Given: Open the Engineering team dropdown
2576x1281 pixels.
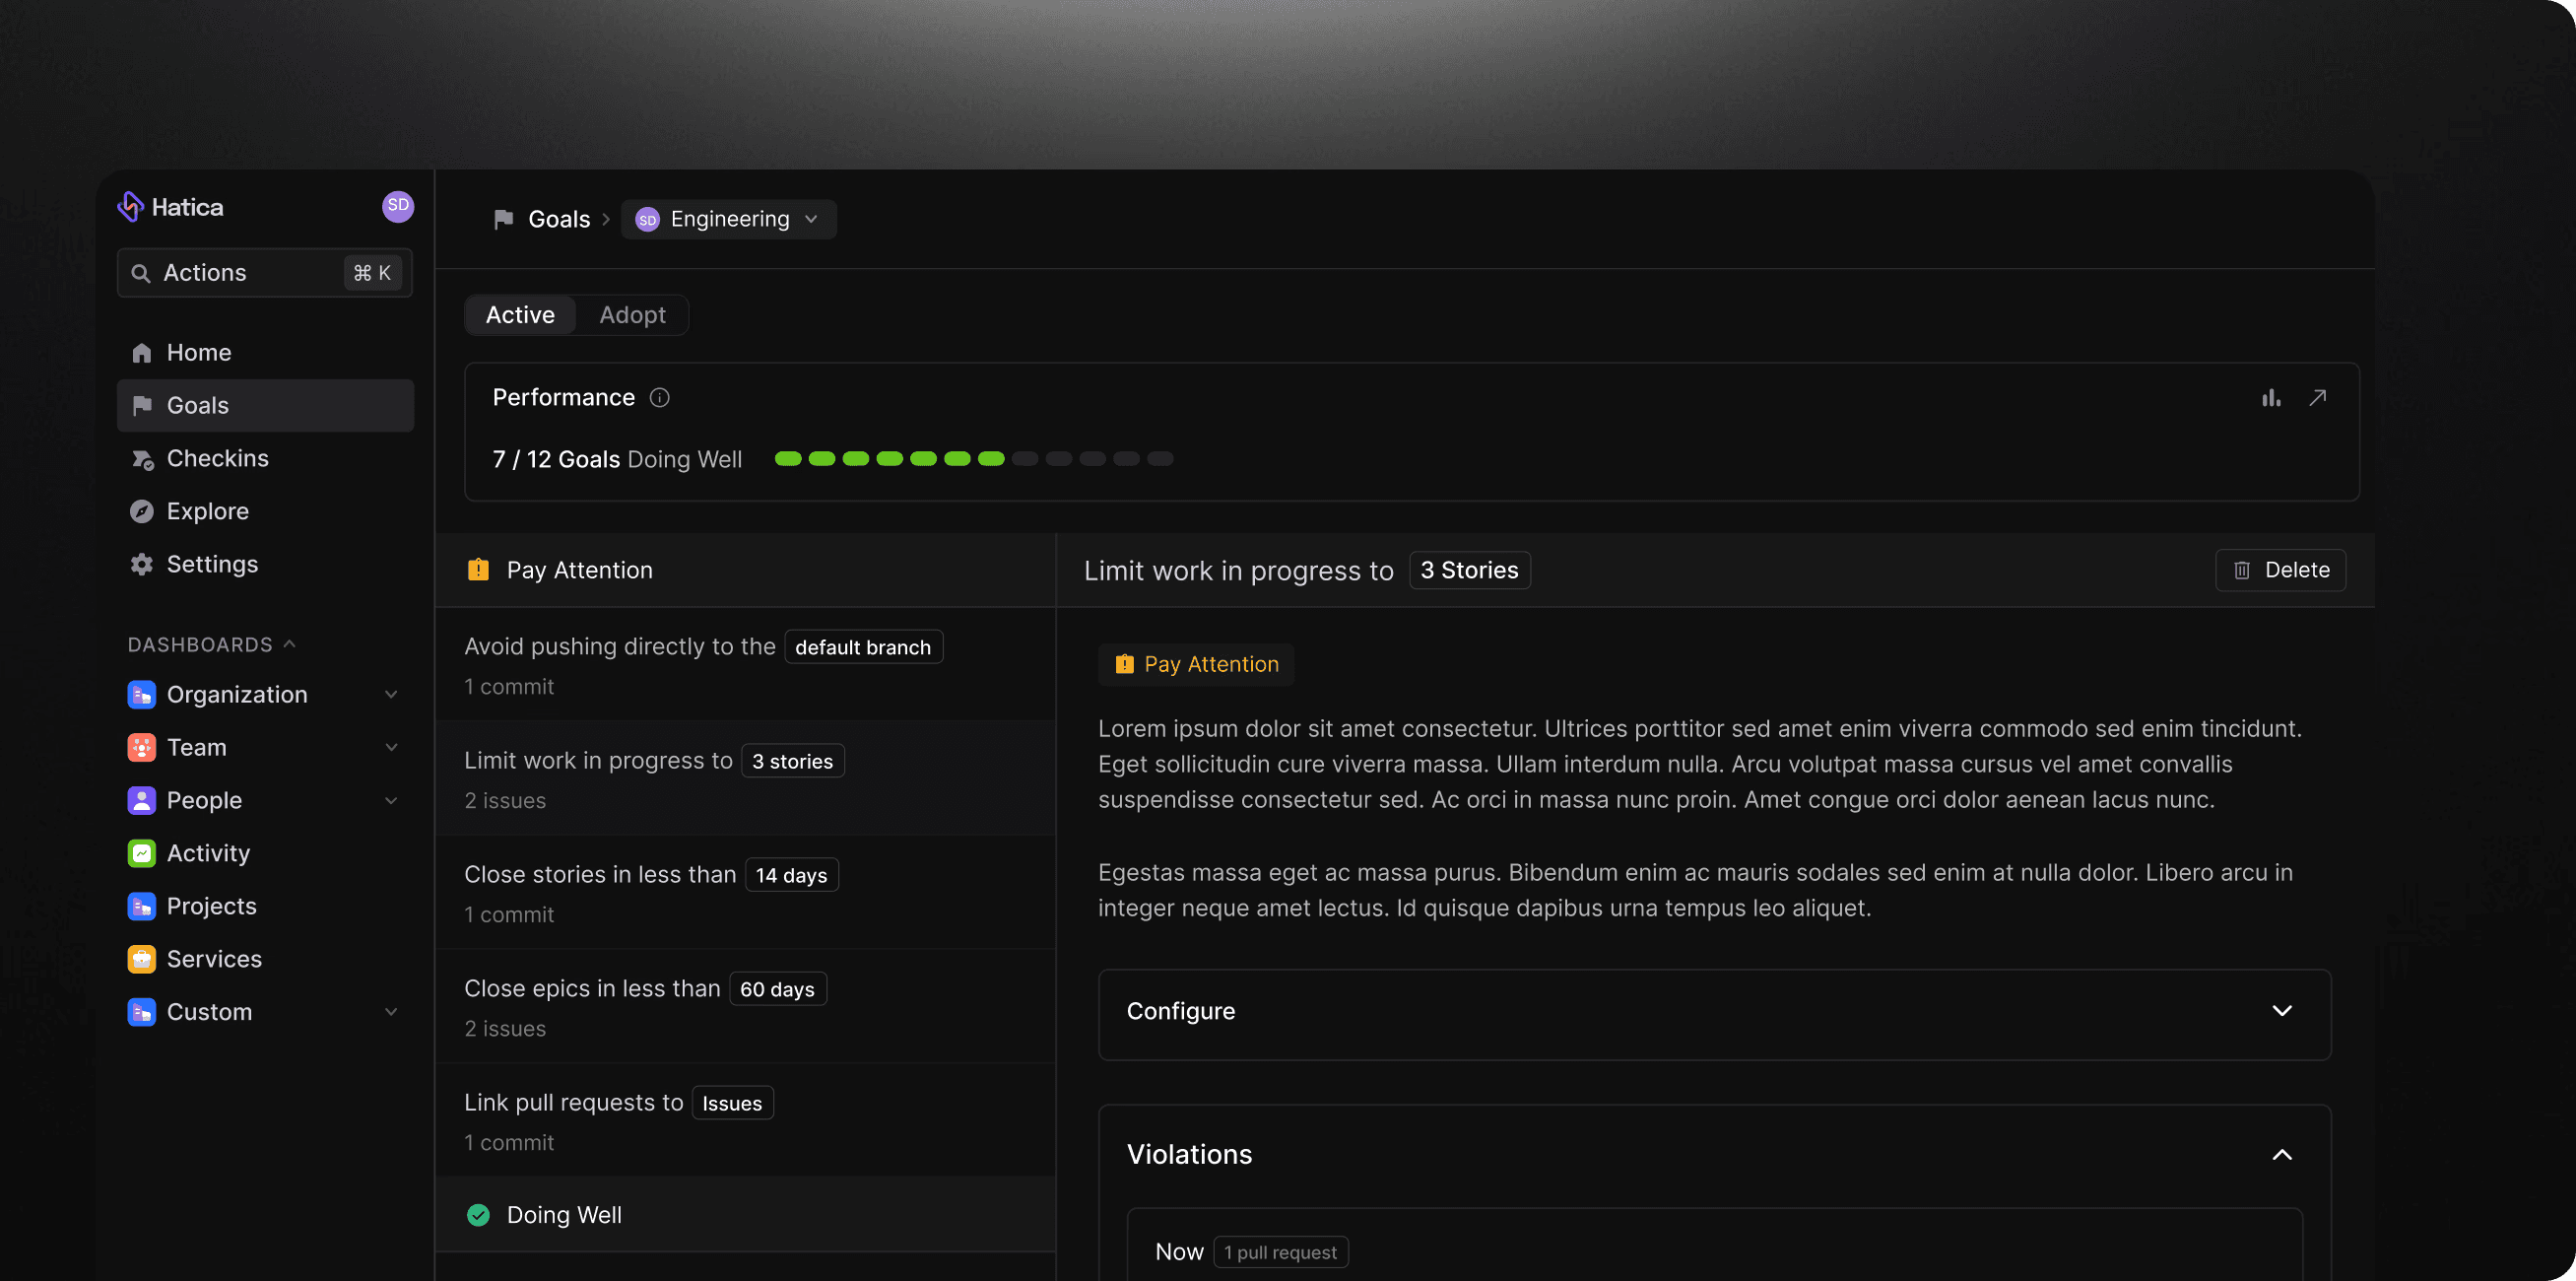Looking at the screenshot, I should (728, 219).
